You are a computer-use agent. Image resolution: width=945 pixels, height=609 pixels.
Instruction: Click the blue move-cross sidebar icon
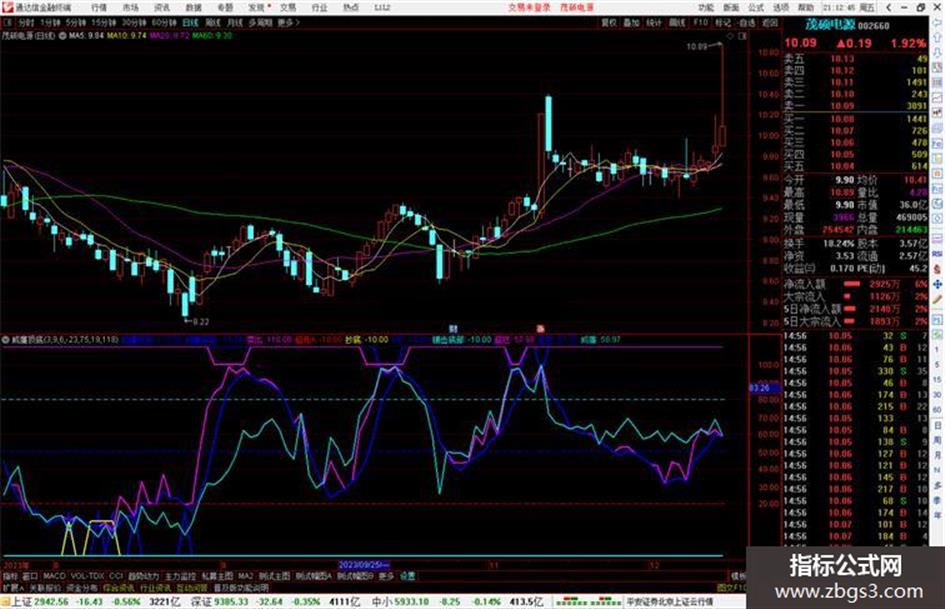point(938,284)
